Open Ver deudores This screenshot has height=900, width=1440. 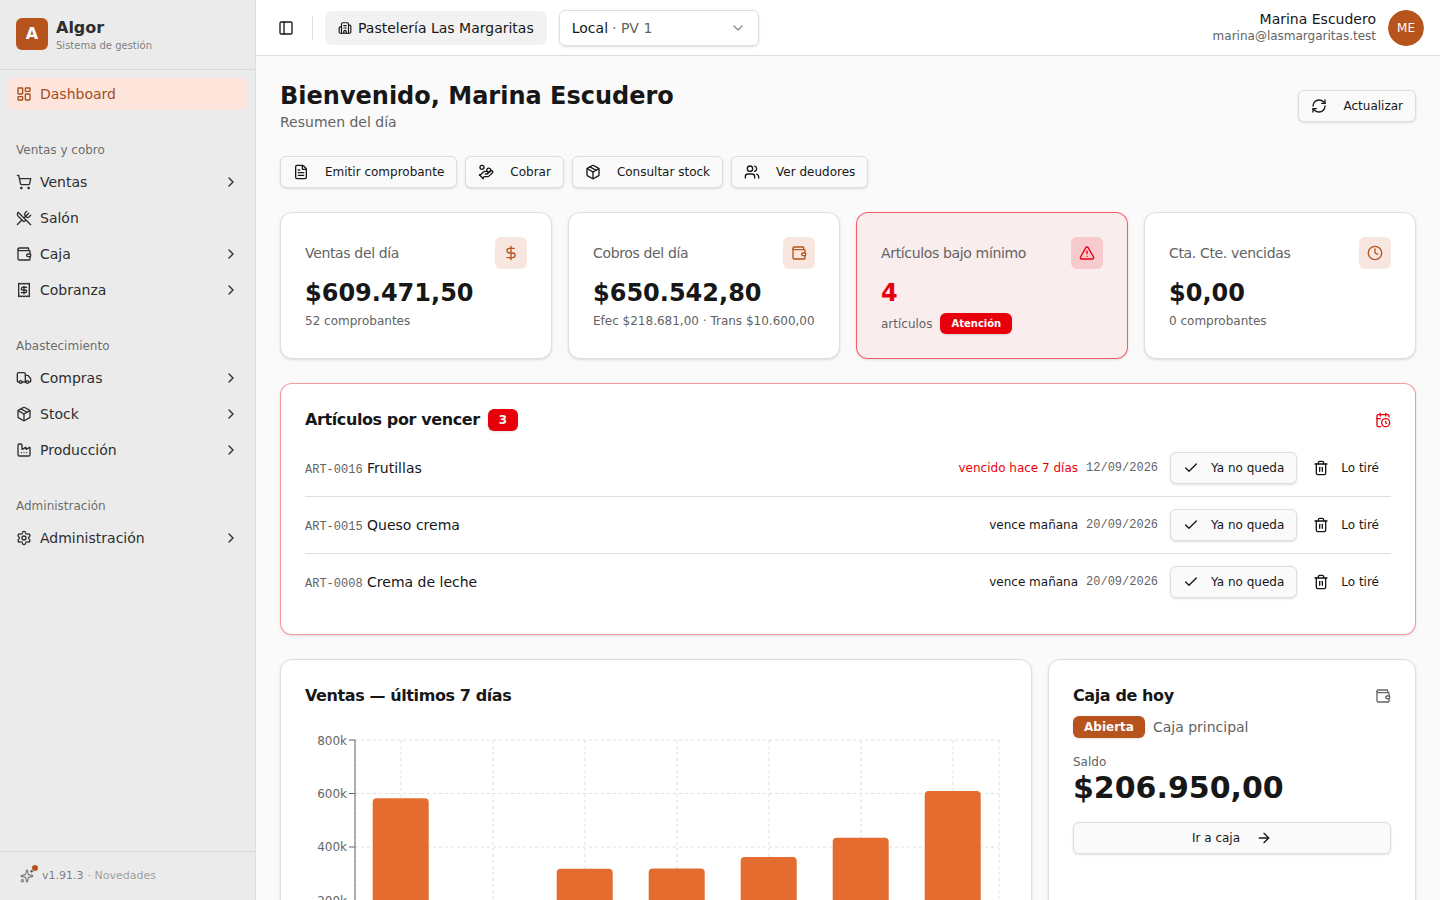[800, 172]
